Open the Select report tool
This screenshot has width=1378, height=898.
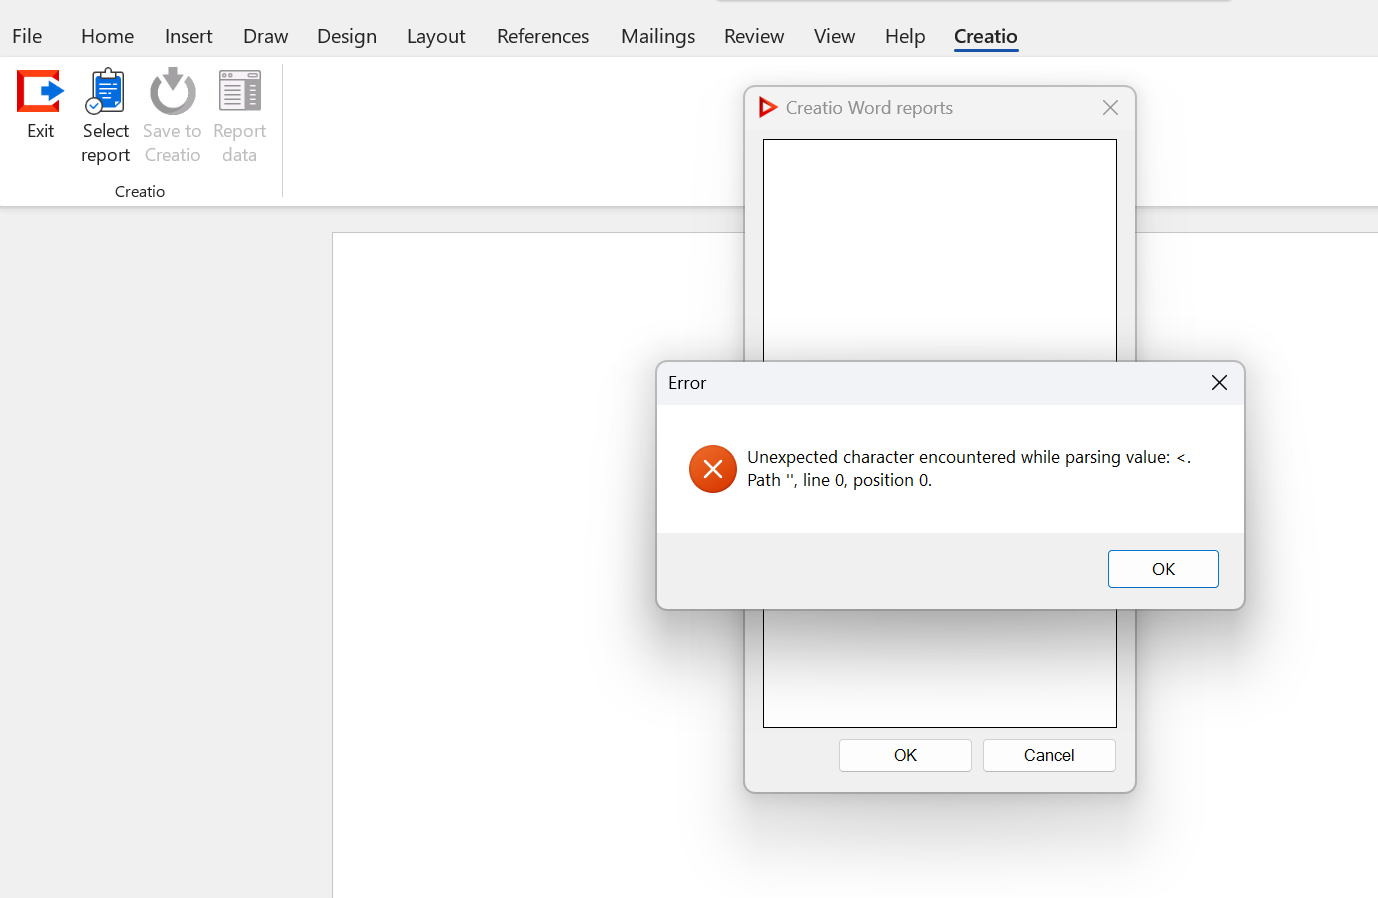(105, 115)
